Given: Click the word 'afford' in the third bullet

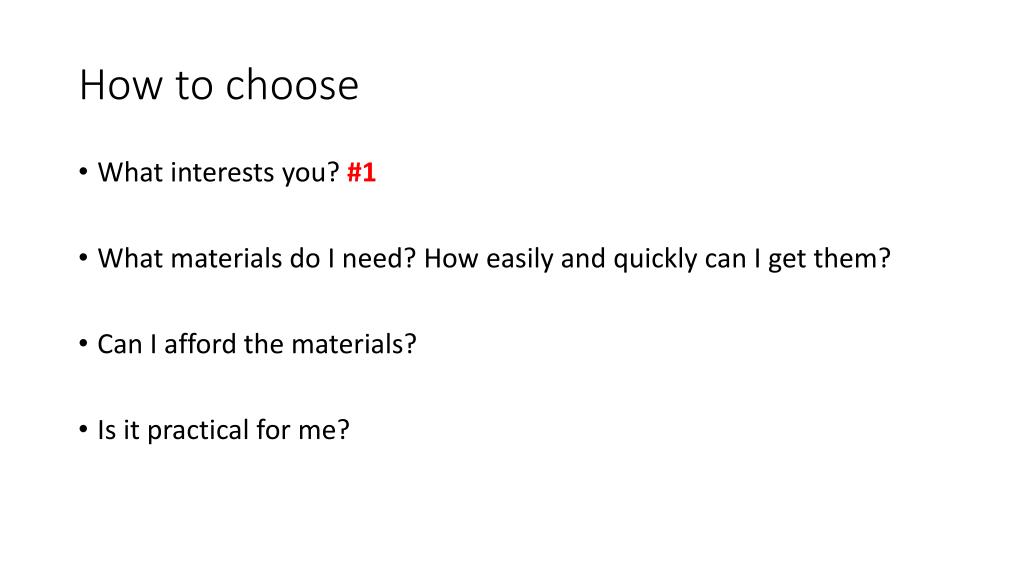Looking at the screenshot, I should click(x=200, y=344).
